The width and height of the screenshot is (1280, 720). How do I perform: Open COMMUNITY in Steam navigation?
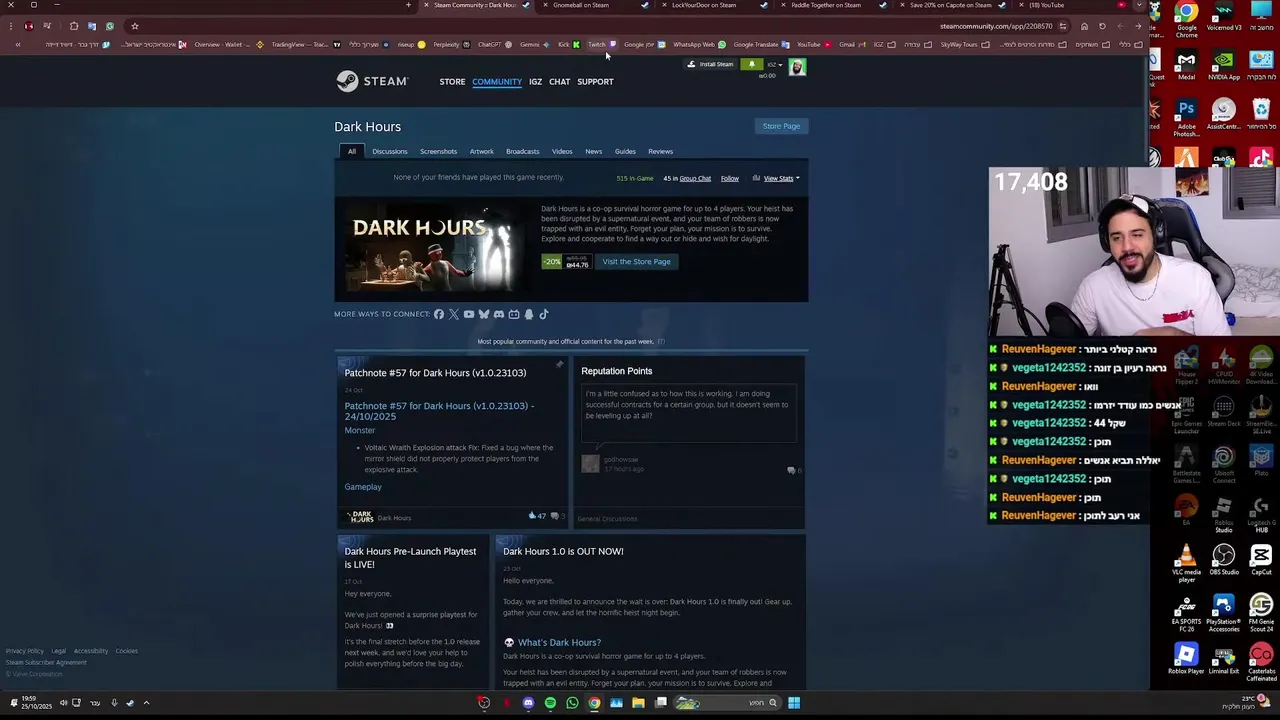(x=497, y=82)
